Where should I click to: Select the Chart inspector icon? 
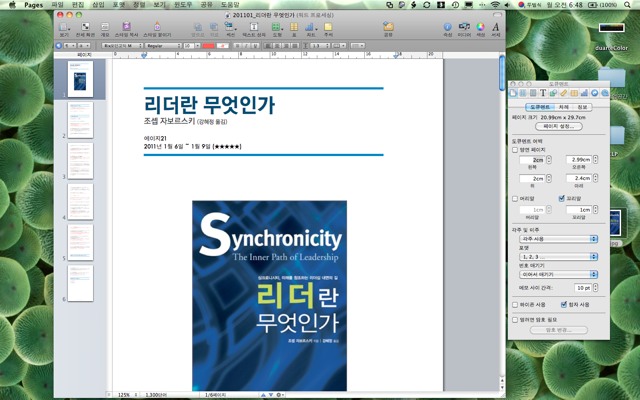coord(584,93)
